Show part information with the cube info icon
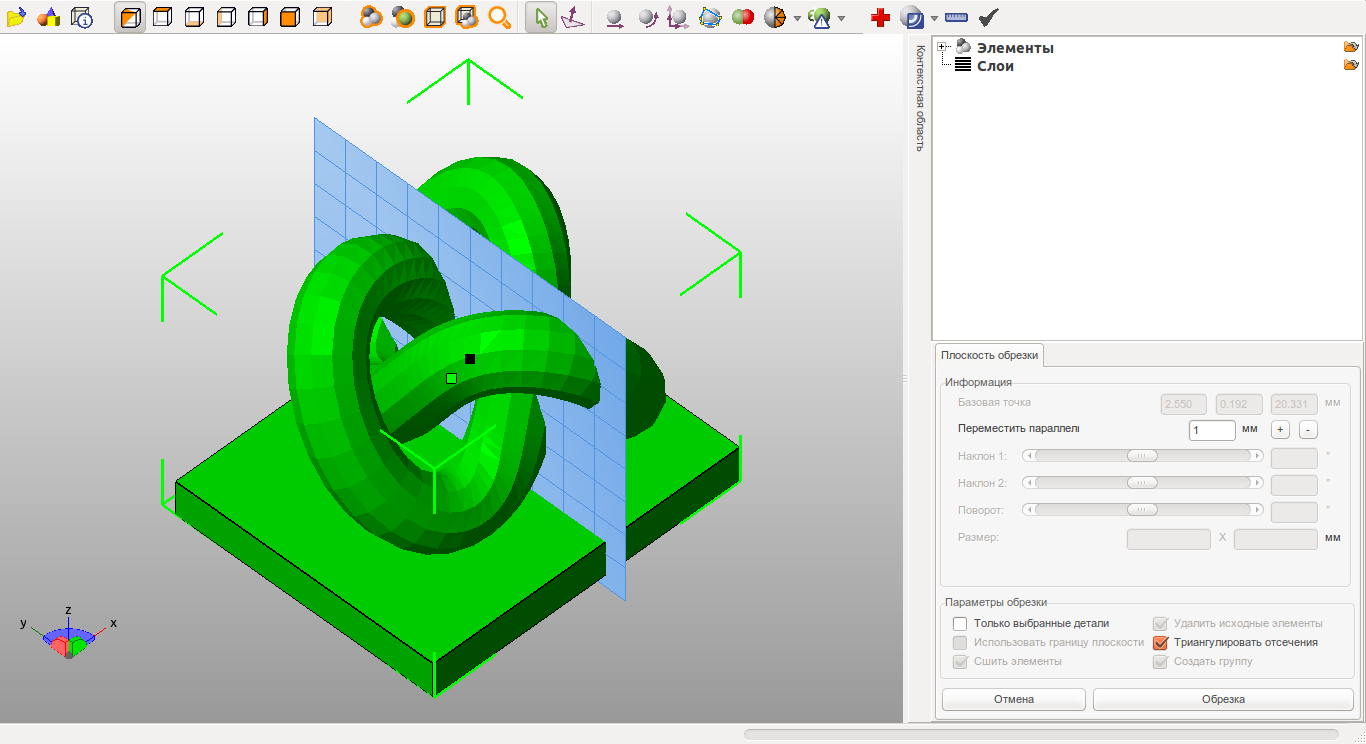This screenshot has height=744, width=1366. point(81,17)
